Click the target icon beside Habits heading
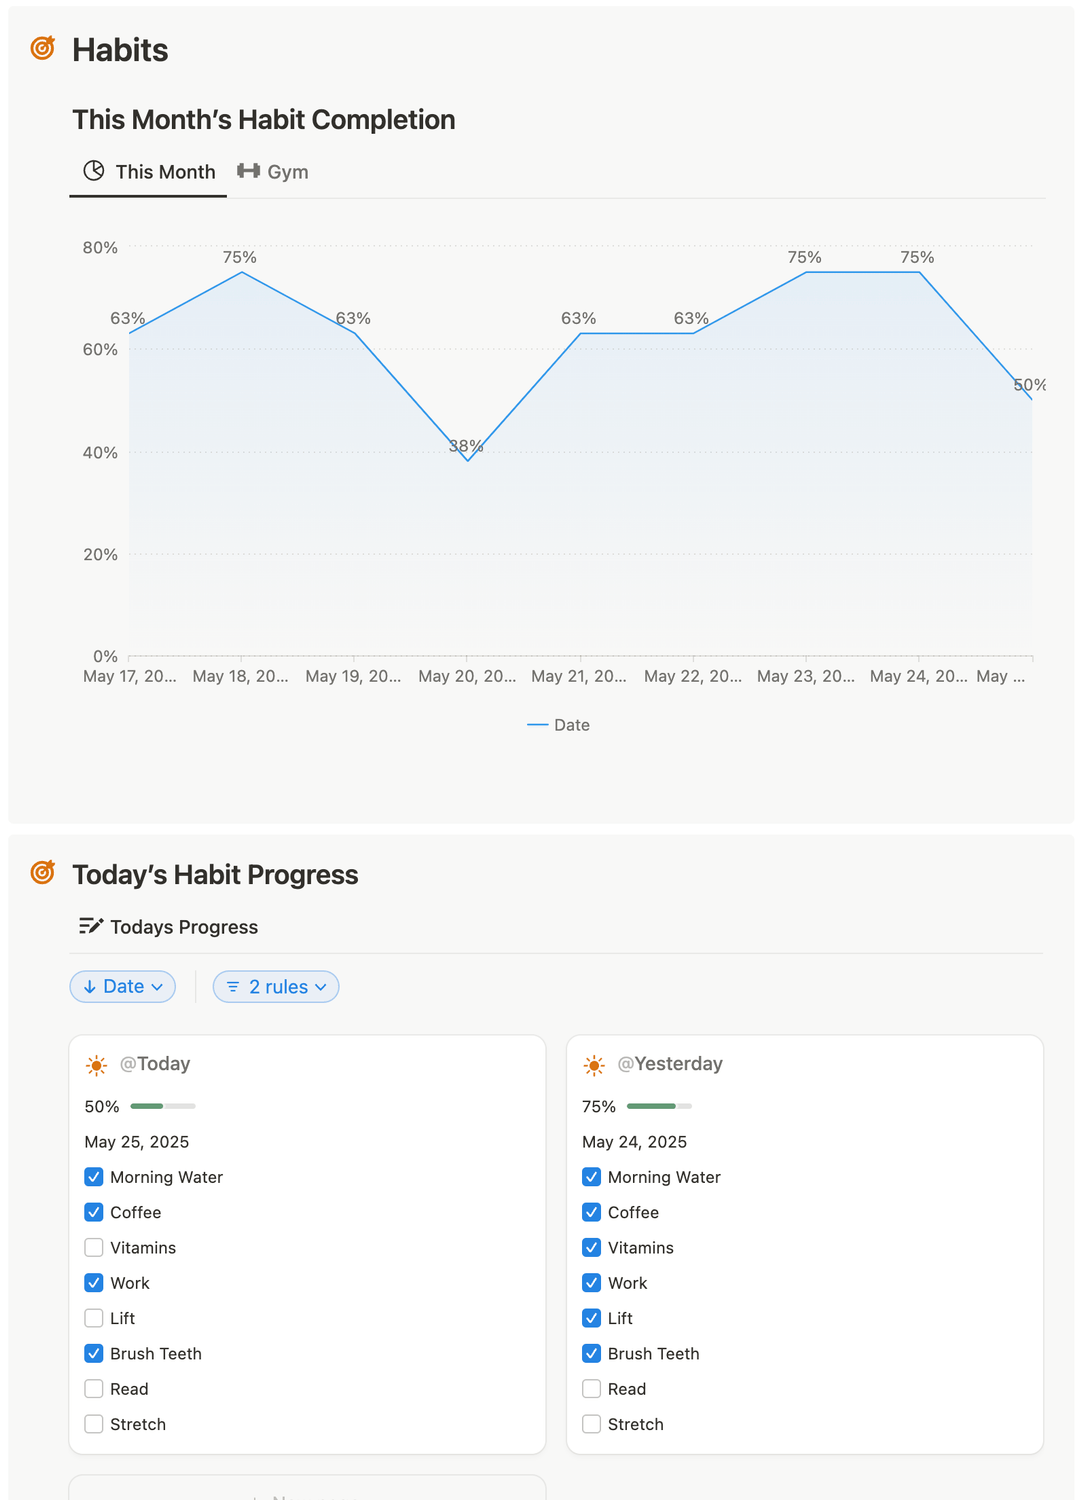Screen dimensions: 1086x1500 click(x=43, y=47)
